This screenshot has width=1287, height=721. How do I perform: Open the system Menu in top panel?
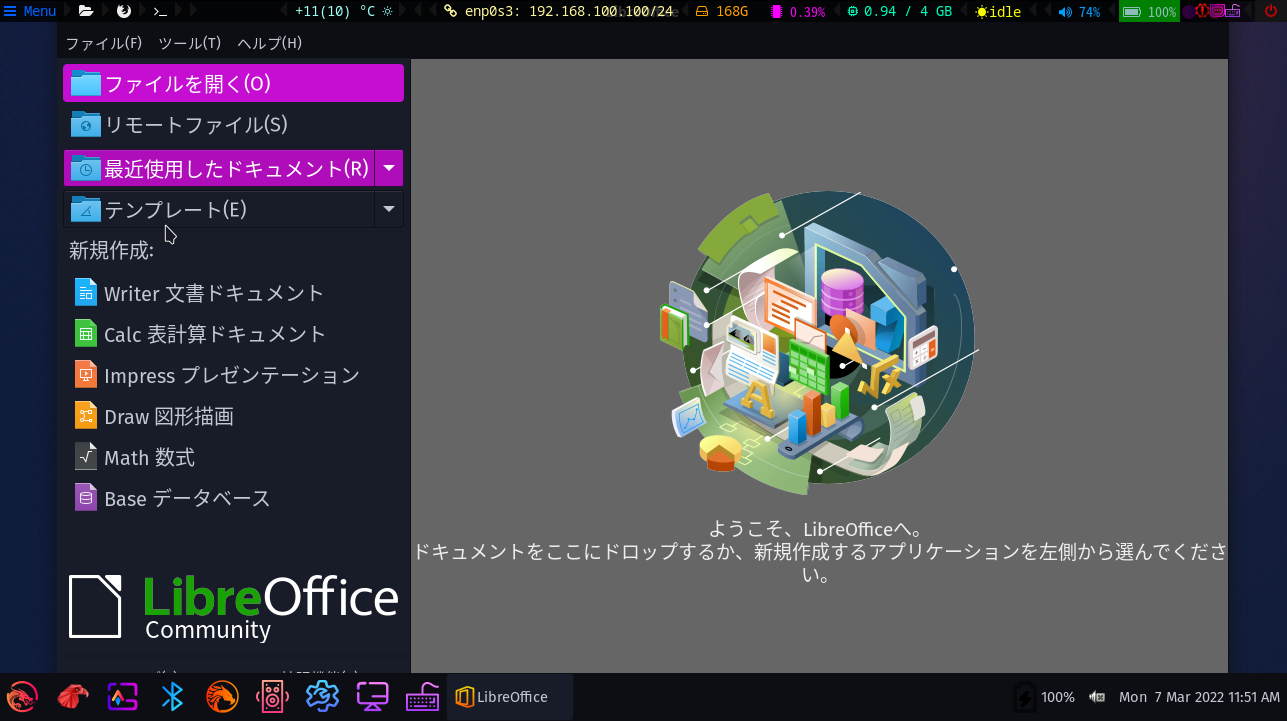[30, 12]
